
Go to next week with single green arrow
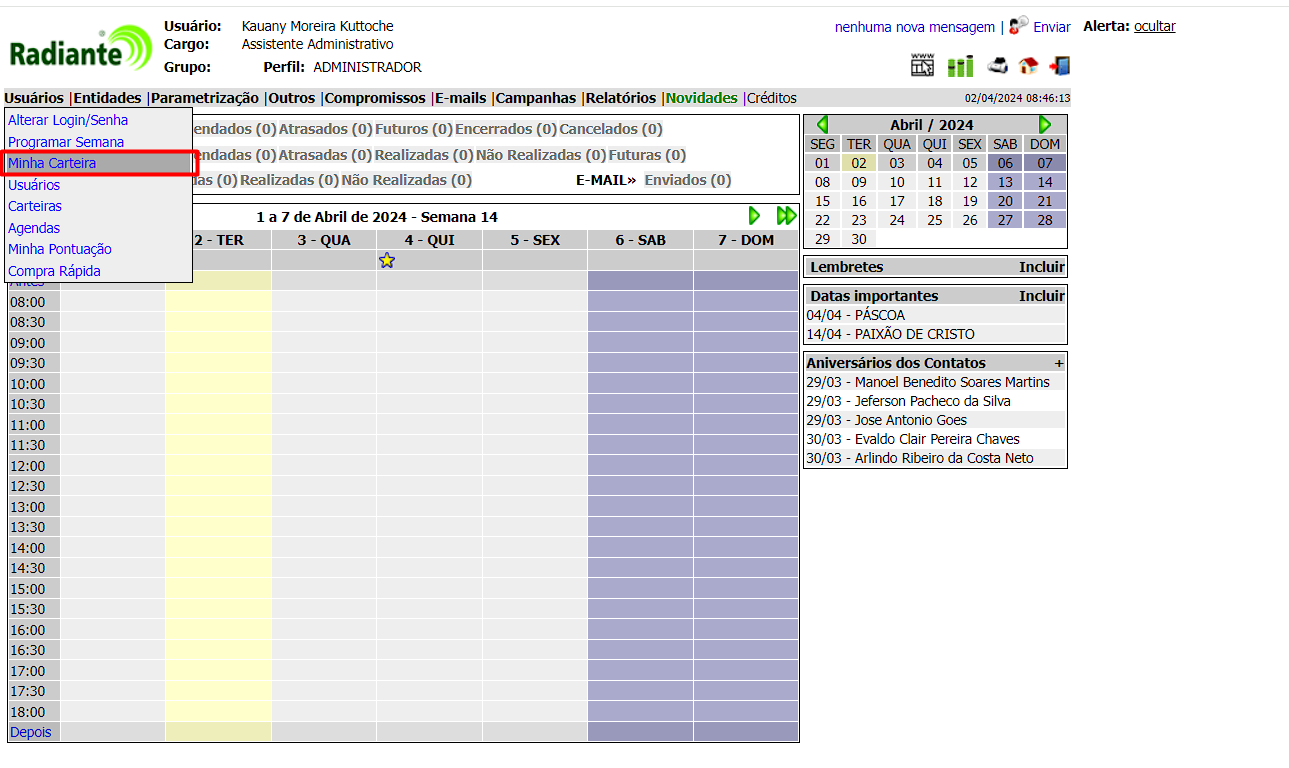754,216
